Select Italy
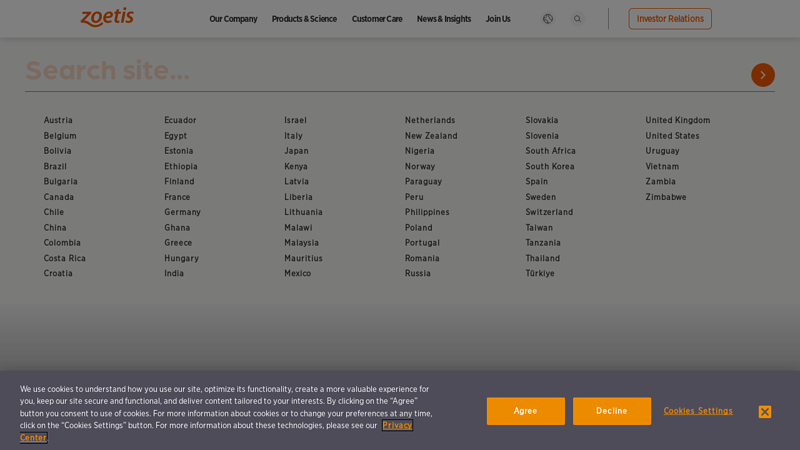800x450 pixels. point(293,136)
